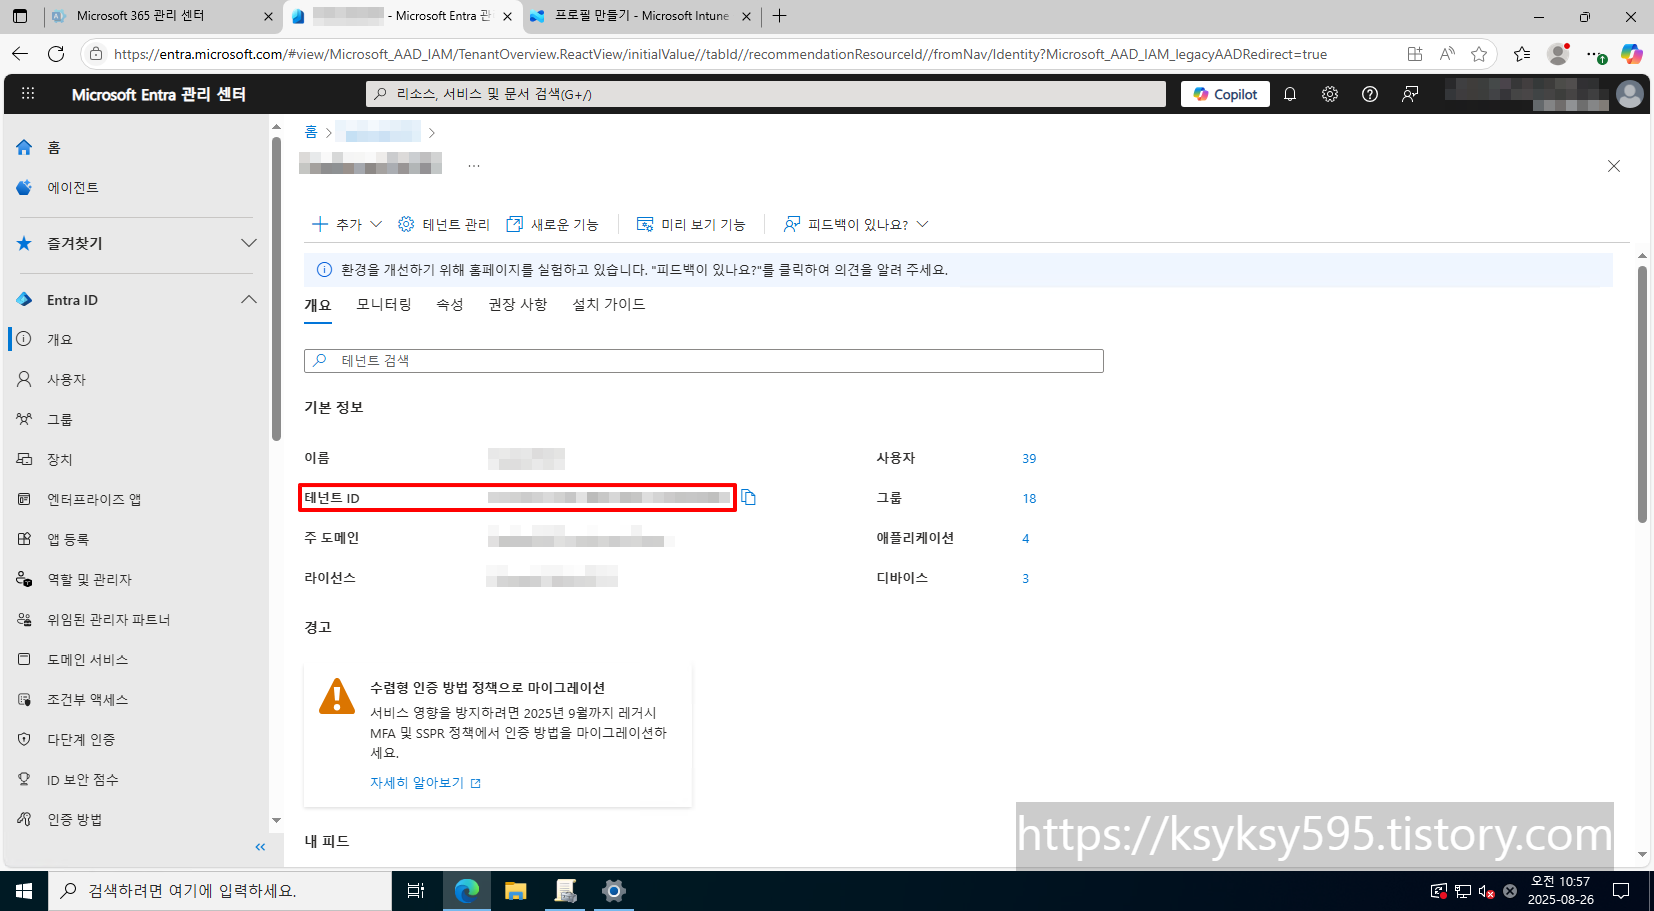Click the 테넌트 검색 search field
This screenshot has width=1654, height=911.
click(x=704, y=361)
